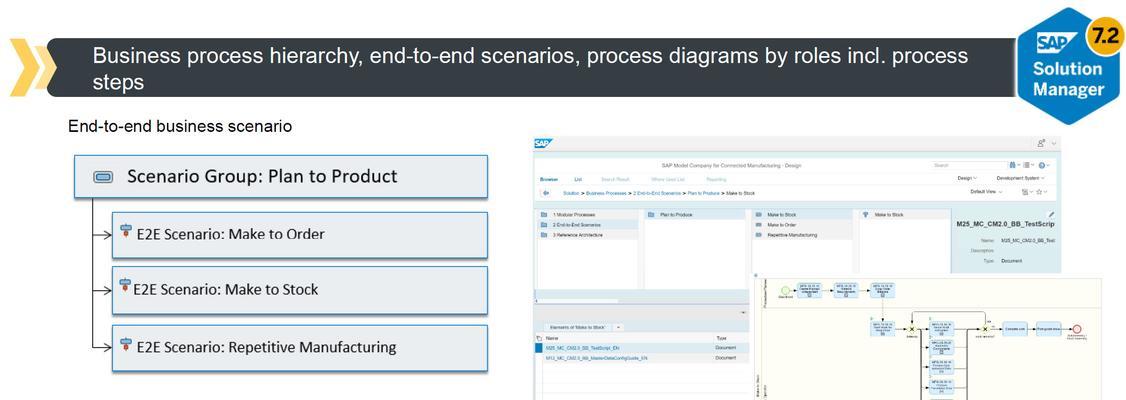1126x400 pixels.
Task: Click the Scenario Group rectangle icon on slide
Action: [x=103, y=177]
